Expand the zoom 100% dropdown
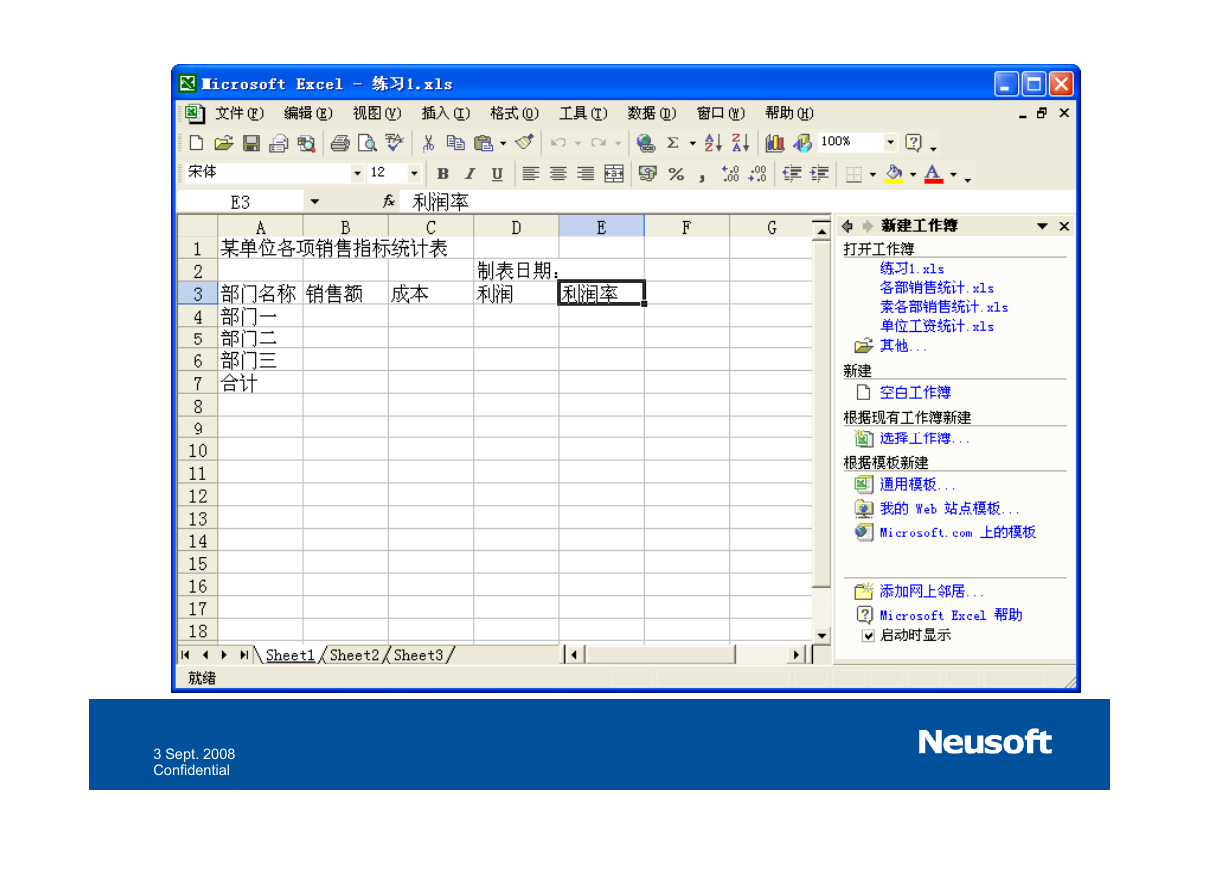Image resolution: width=1228 pixels, height=869 pixels. pyautogui.click(x=891, y=142)
